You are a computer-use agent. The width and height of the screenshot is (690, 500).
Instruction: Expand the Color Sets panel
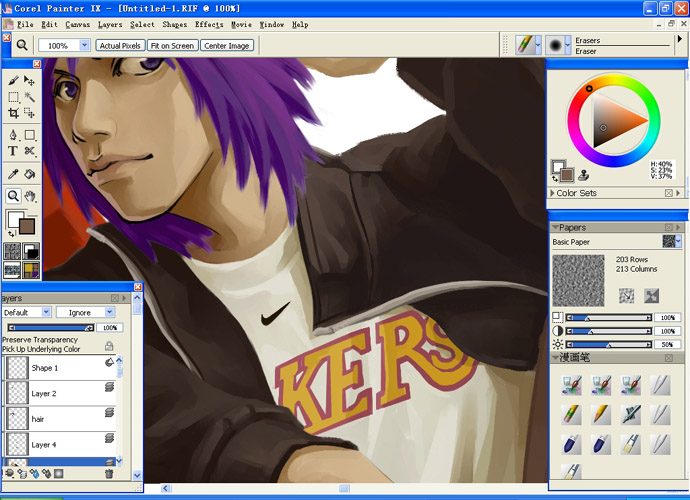click(552, 193)
